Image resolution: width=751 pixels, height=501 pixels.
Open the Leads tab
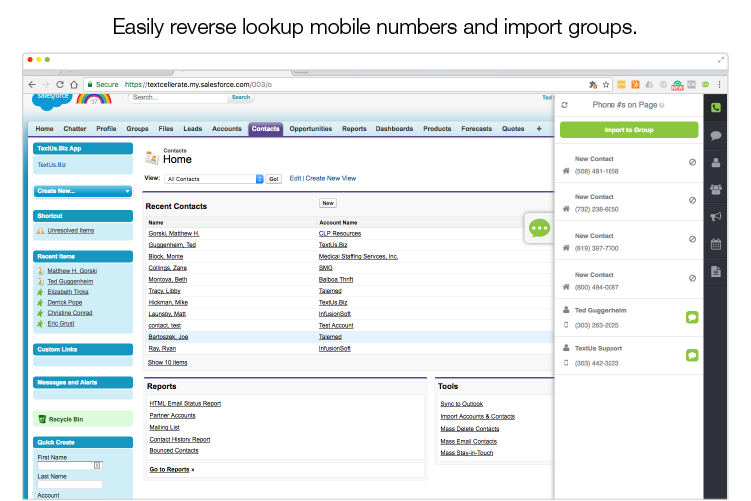[x=193, y=129]
